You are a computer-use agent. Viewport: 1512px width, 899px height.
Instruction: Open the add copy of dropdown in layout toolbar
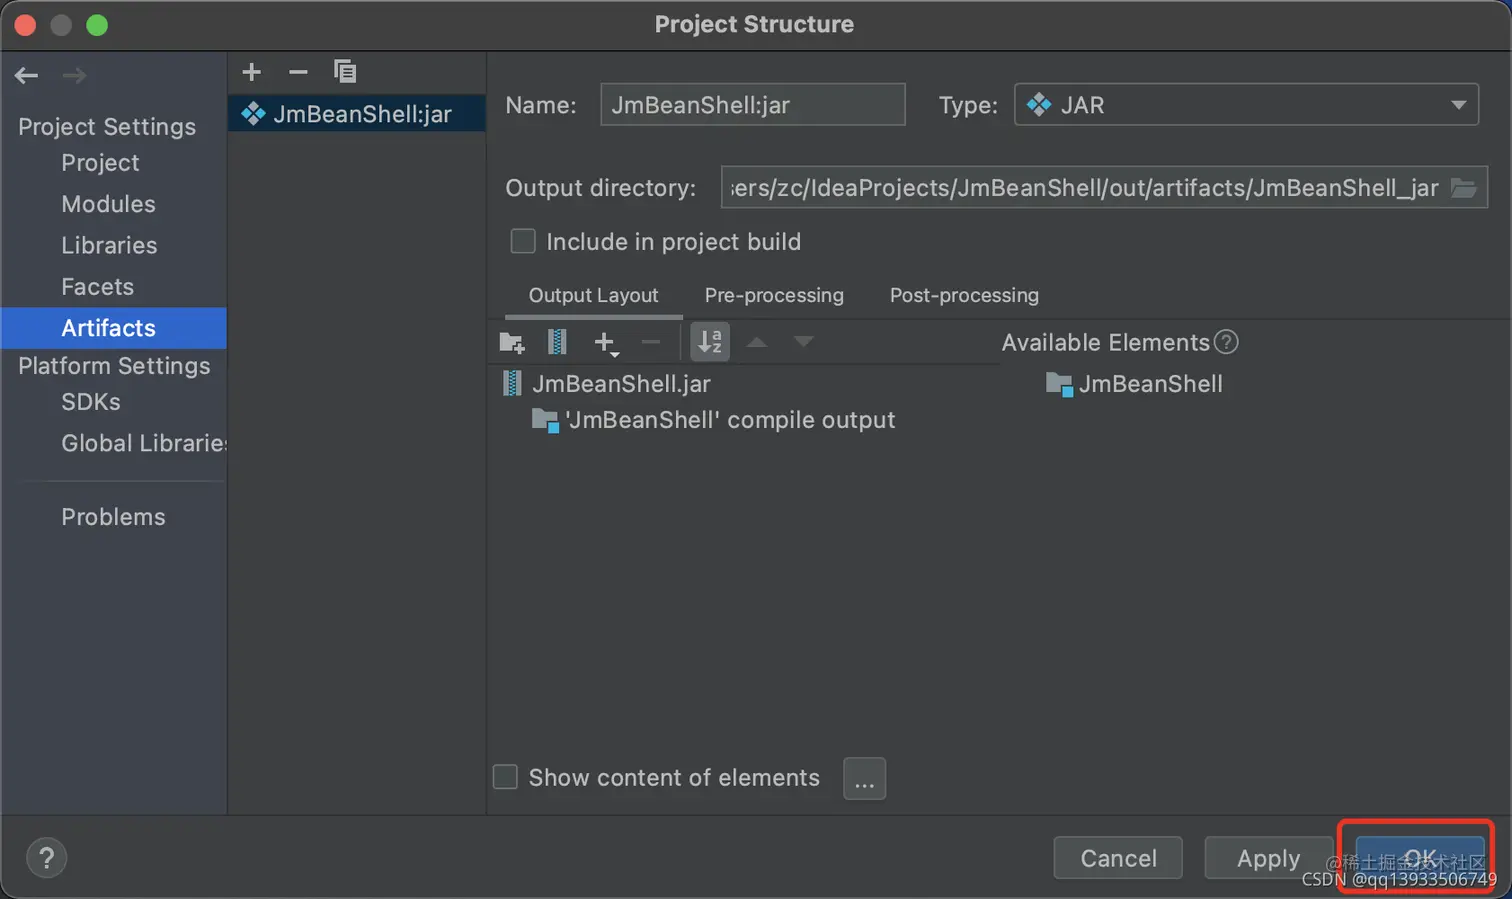tap(606, 343)
